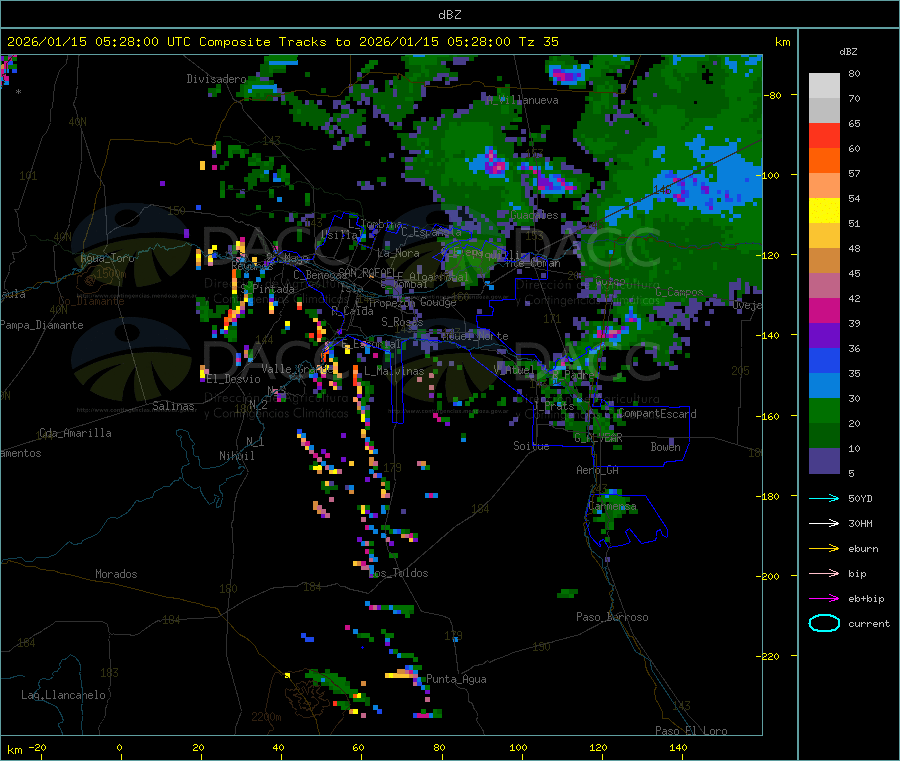Click the 'S_Rosas' map label
The image size is (900, 761).
402,322
